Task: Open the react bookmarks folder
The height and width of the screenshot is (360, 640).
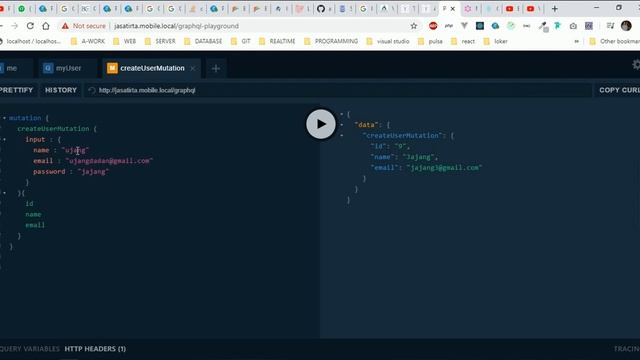Action: pyautogui.click(x=463, y=41)
